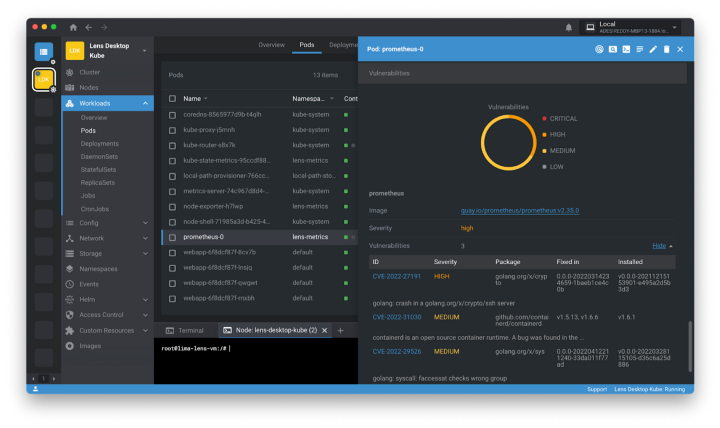Edit the prometheus-0 pod with pencil icon
Viewport: 720px width, 428px height.
click(x=653, y=49)
